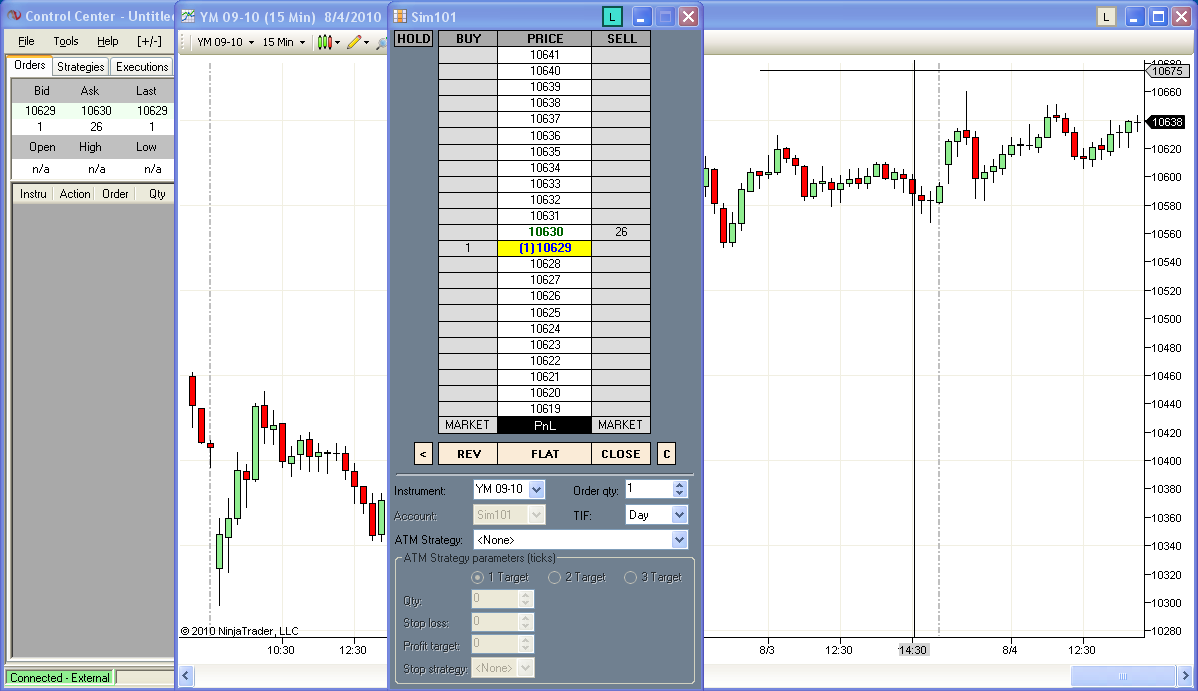Open the 15 Min interval dropdown
The width and height of the screenshot is (1198, 691).
click(283, 42)
